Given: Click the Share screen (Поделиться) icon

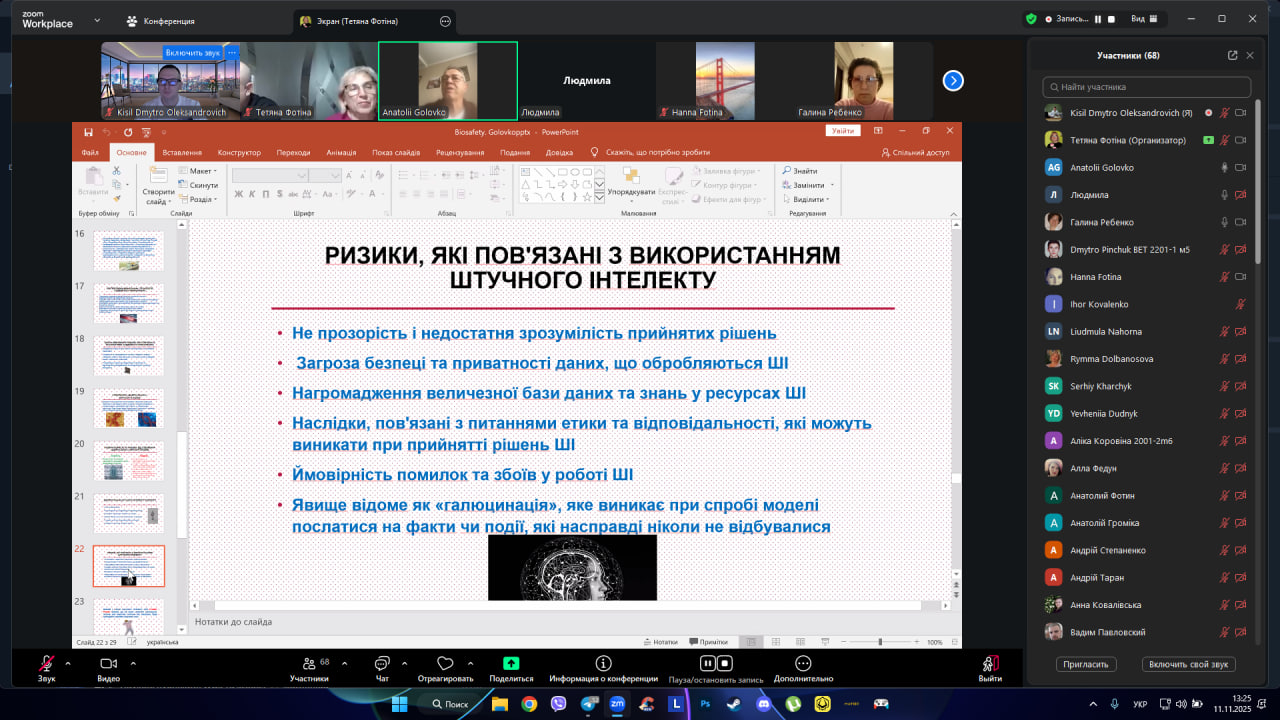Looking at the screenshot, I should pos(511,663).
